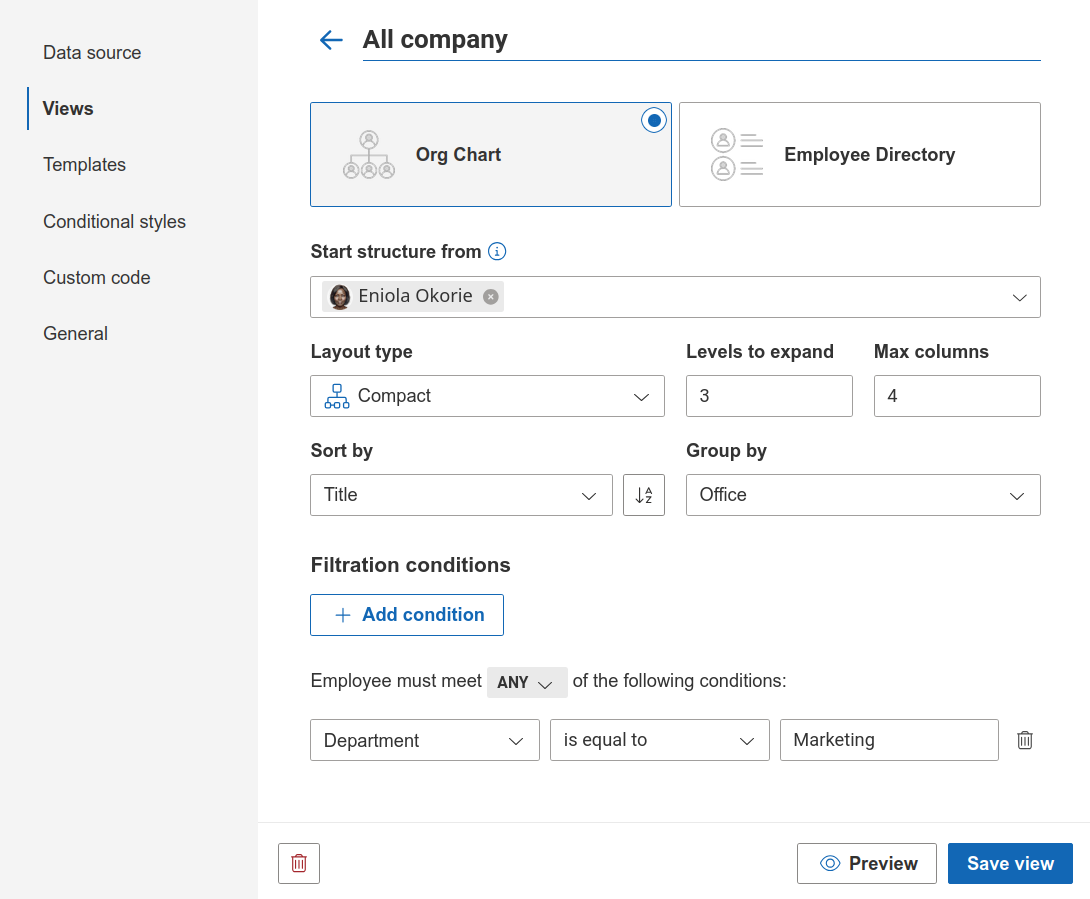
Task: Click the back arrow next to All company
Action: [x=331, y=40]
